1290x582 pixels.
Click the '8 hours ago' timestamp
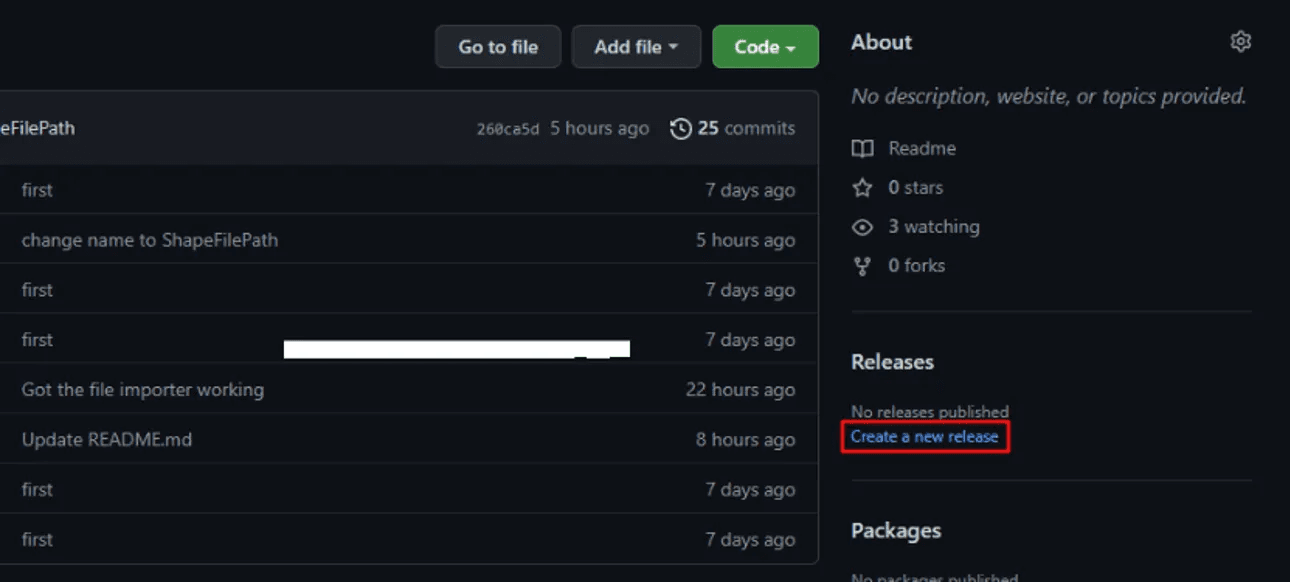745,440
